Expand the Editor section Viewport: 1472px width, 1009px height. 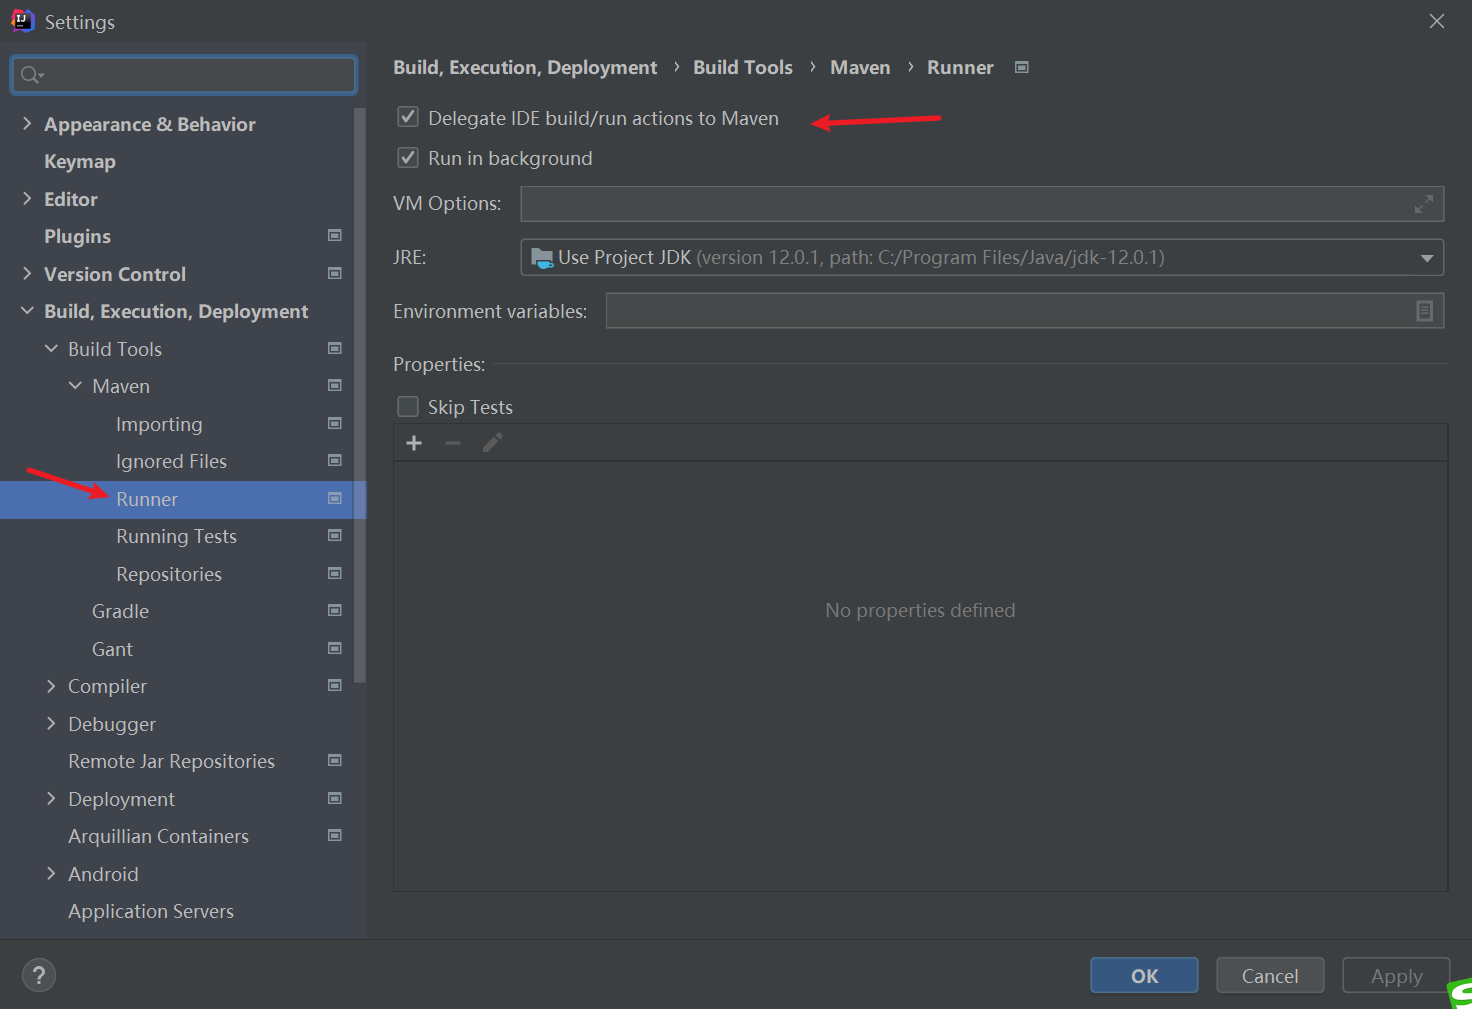tap(27, 198)
